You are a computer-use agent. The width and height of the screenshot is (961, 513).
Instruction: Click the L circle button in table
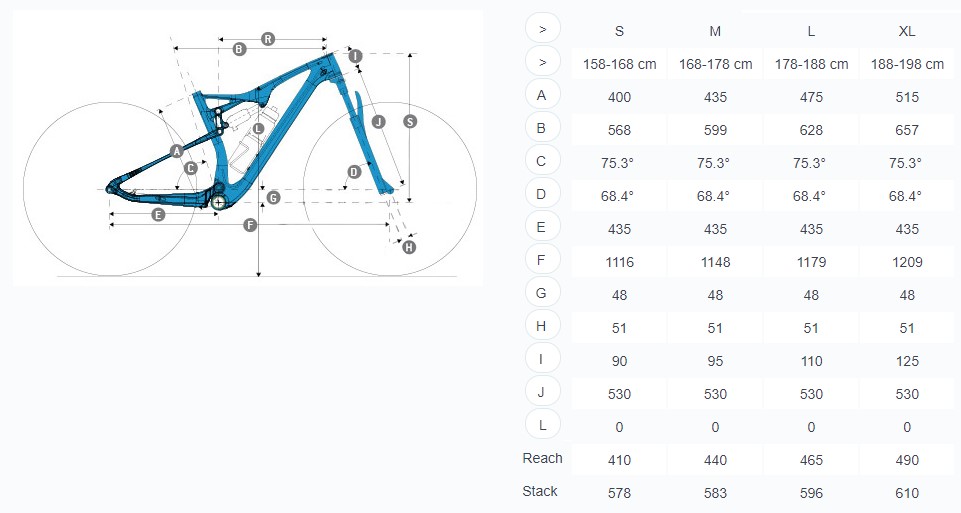pyautogui.click(x=542, y=425)
